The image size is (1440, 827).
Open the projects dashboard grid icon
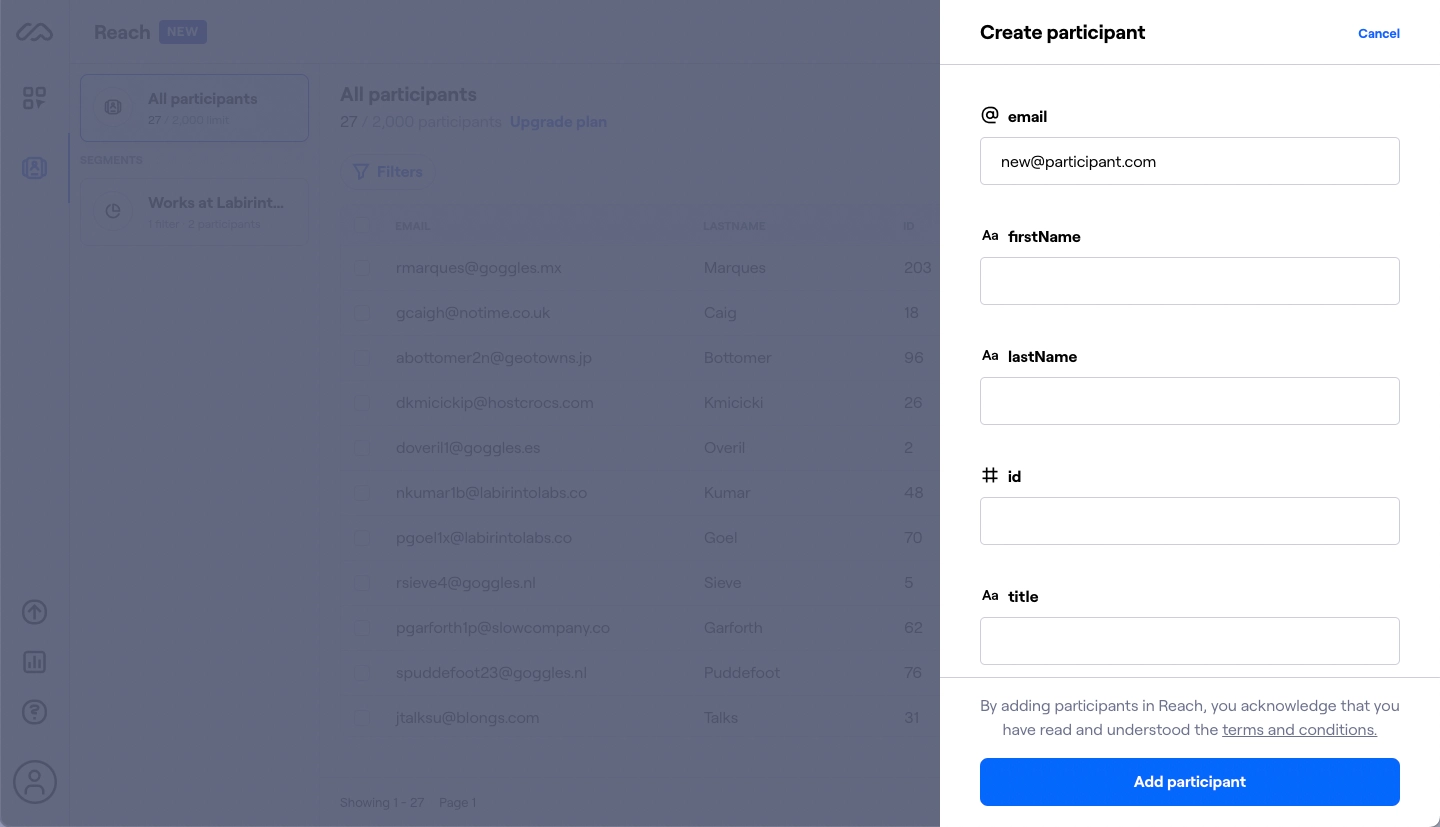pyautogui.click(x=34, y=98)
